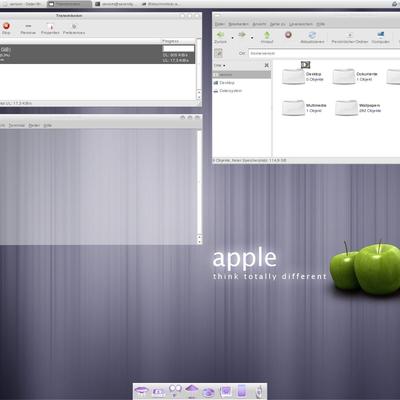This screenshot has height=400, width=400.
Task: Click the red stop icon in file manager
Action: coord(288,35)
